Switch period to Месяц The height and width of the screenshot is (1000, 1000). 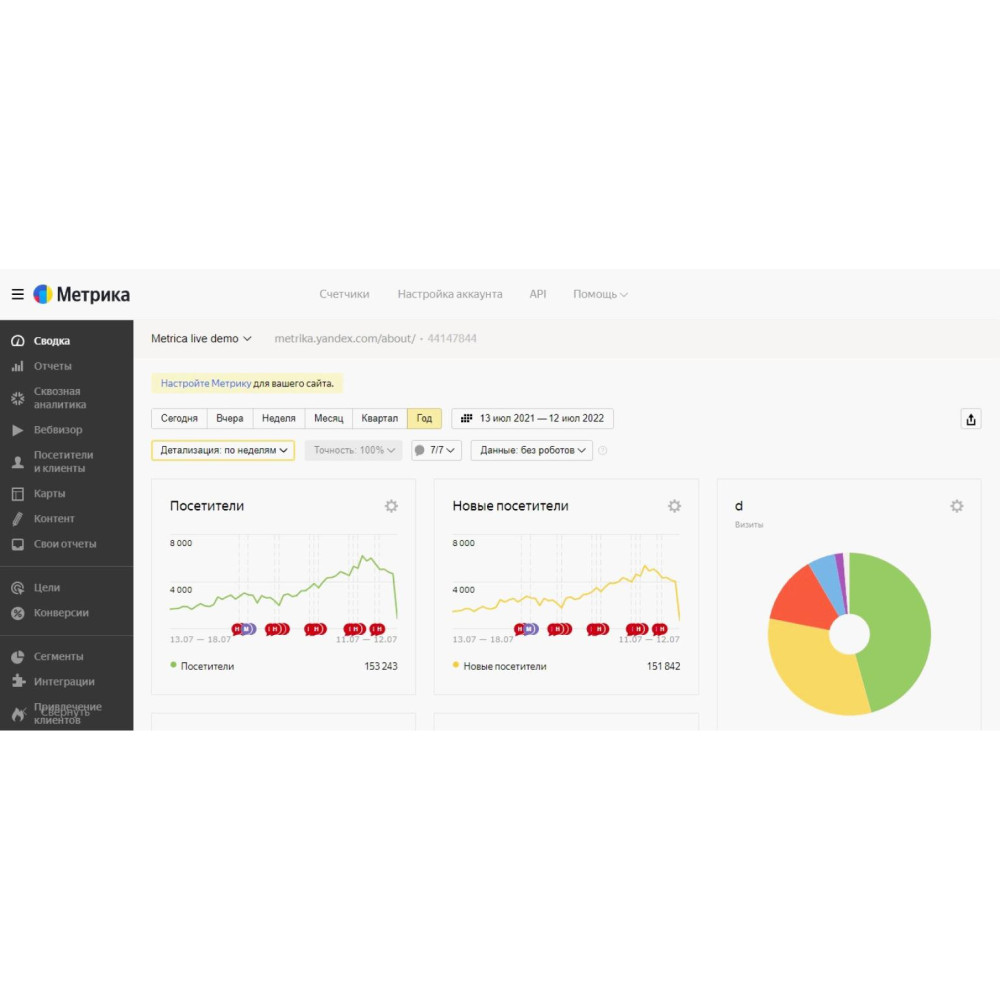point(328,419)
